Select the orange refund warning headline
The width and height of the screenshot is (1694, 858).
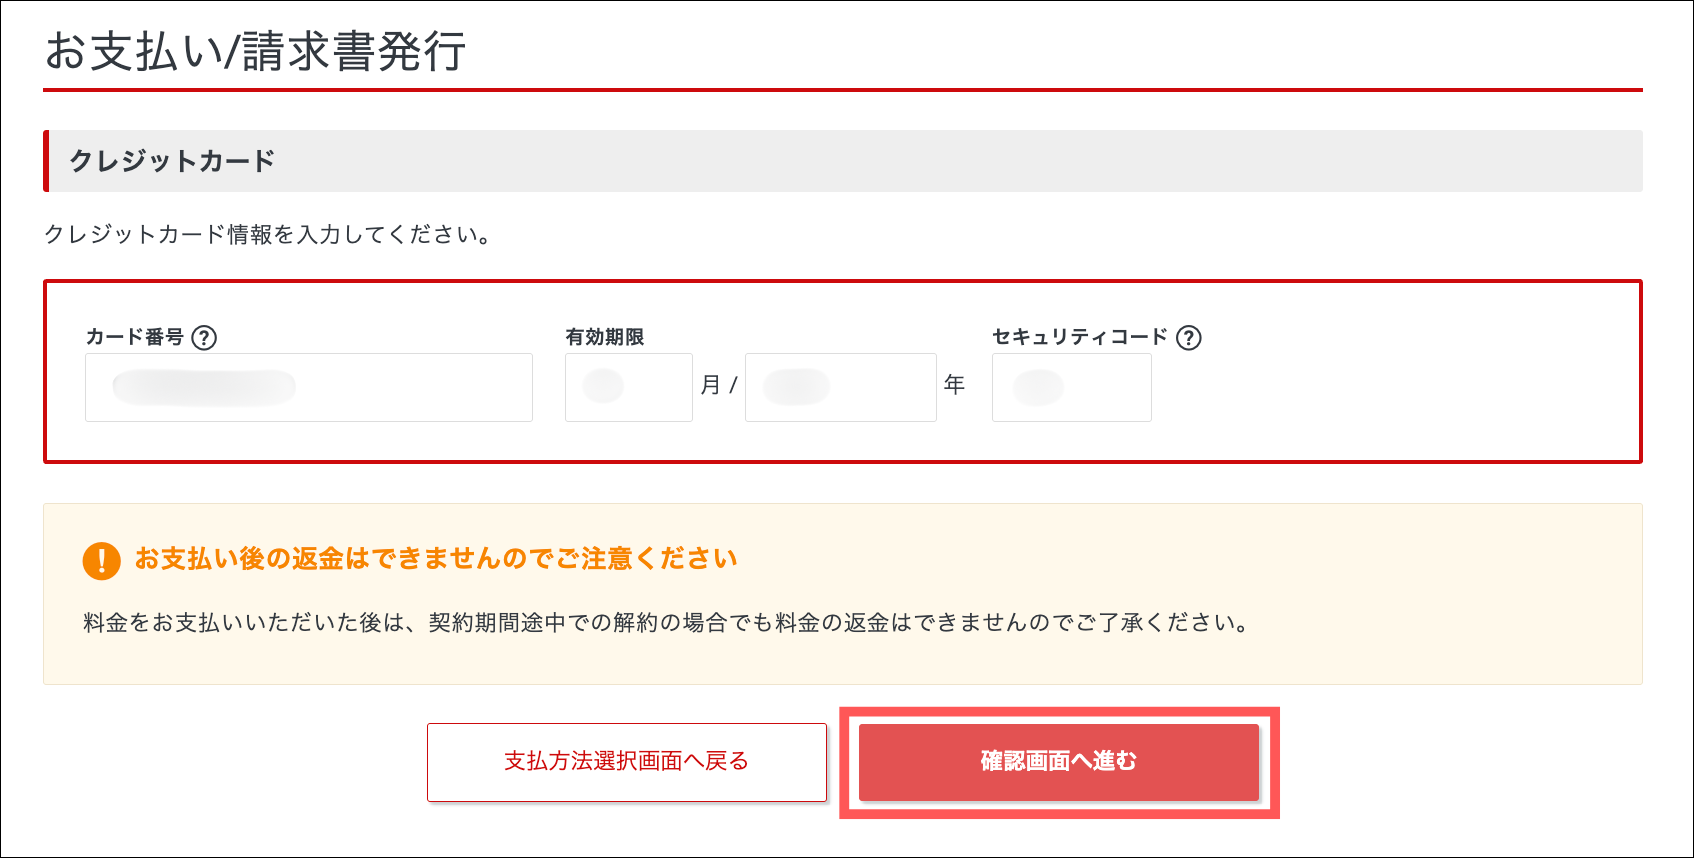(436, 559)
